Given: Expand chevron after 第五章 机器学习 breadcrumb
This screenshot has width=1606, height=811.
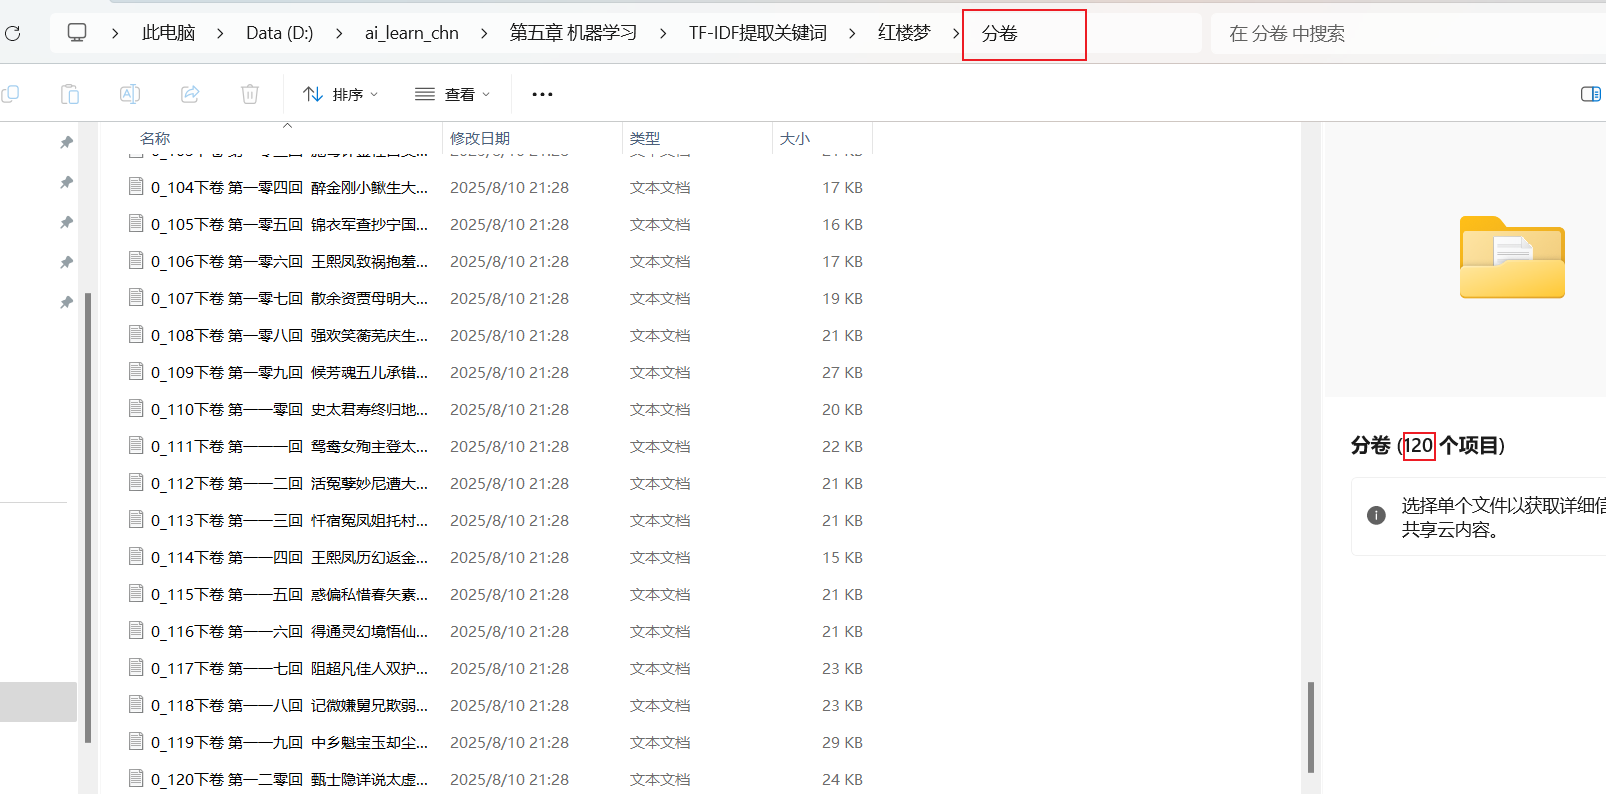Looking at the screenshot, I should [x=663, y=33].
